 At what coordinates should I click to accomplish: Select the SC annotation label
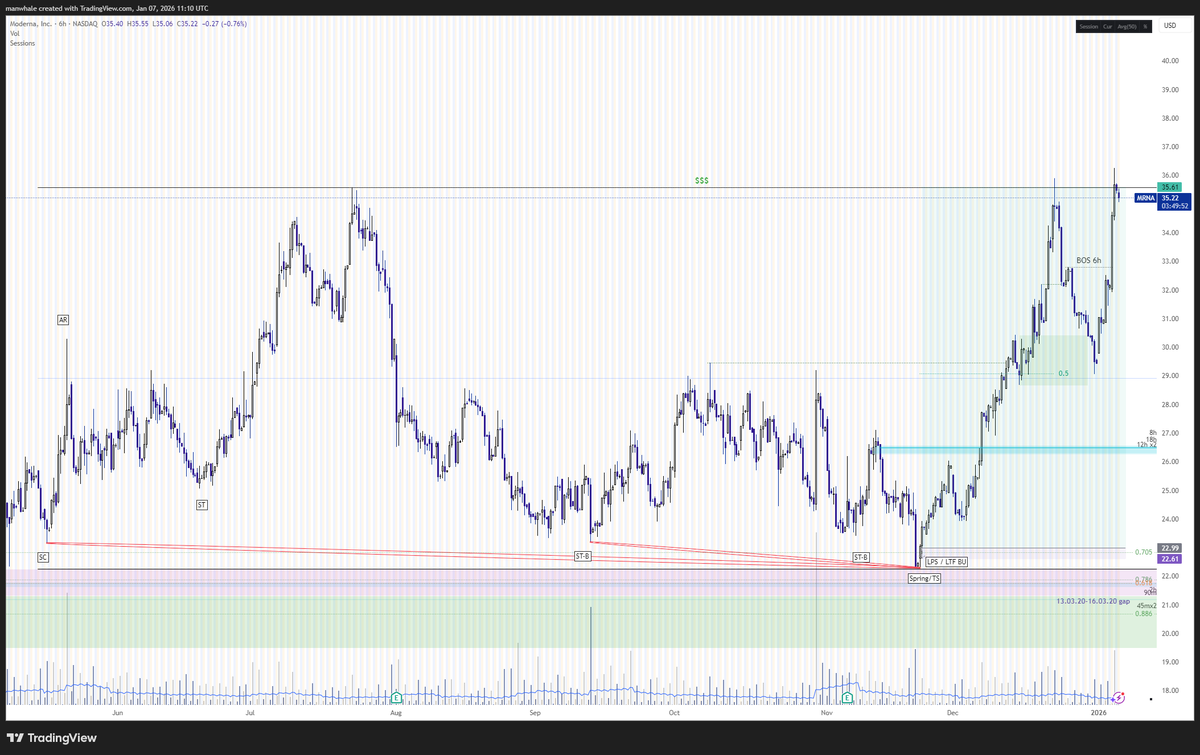point(43,555)
